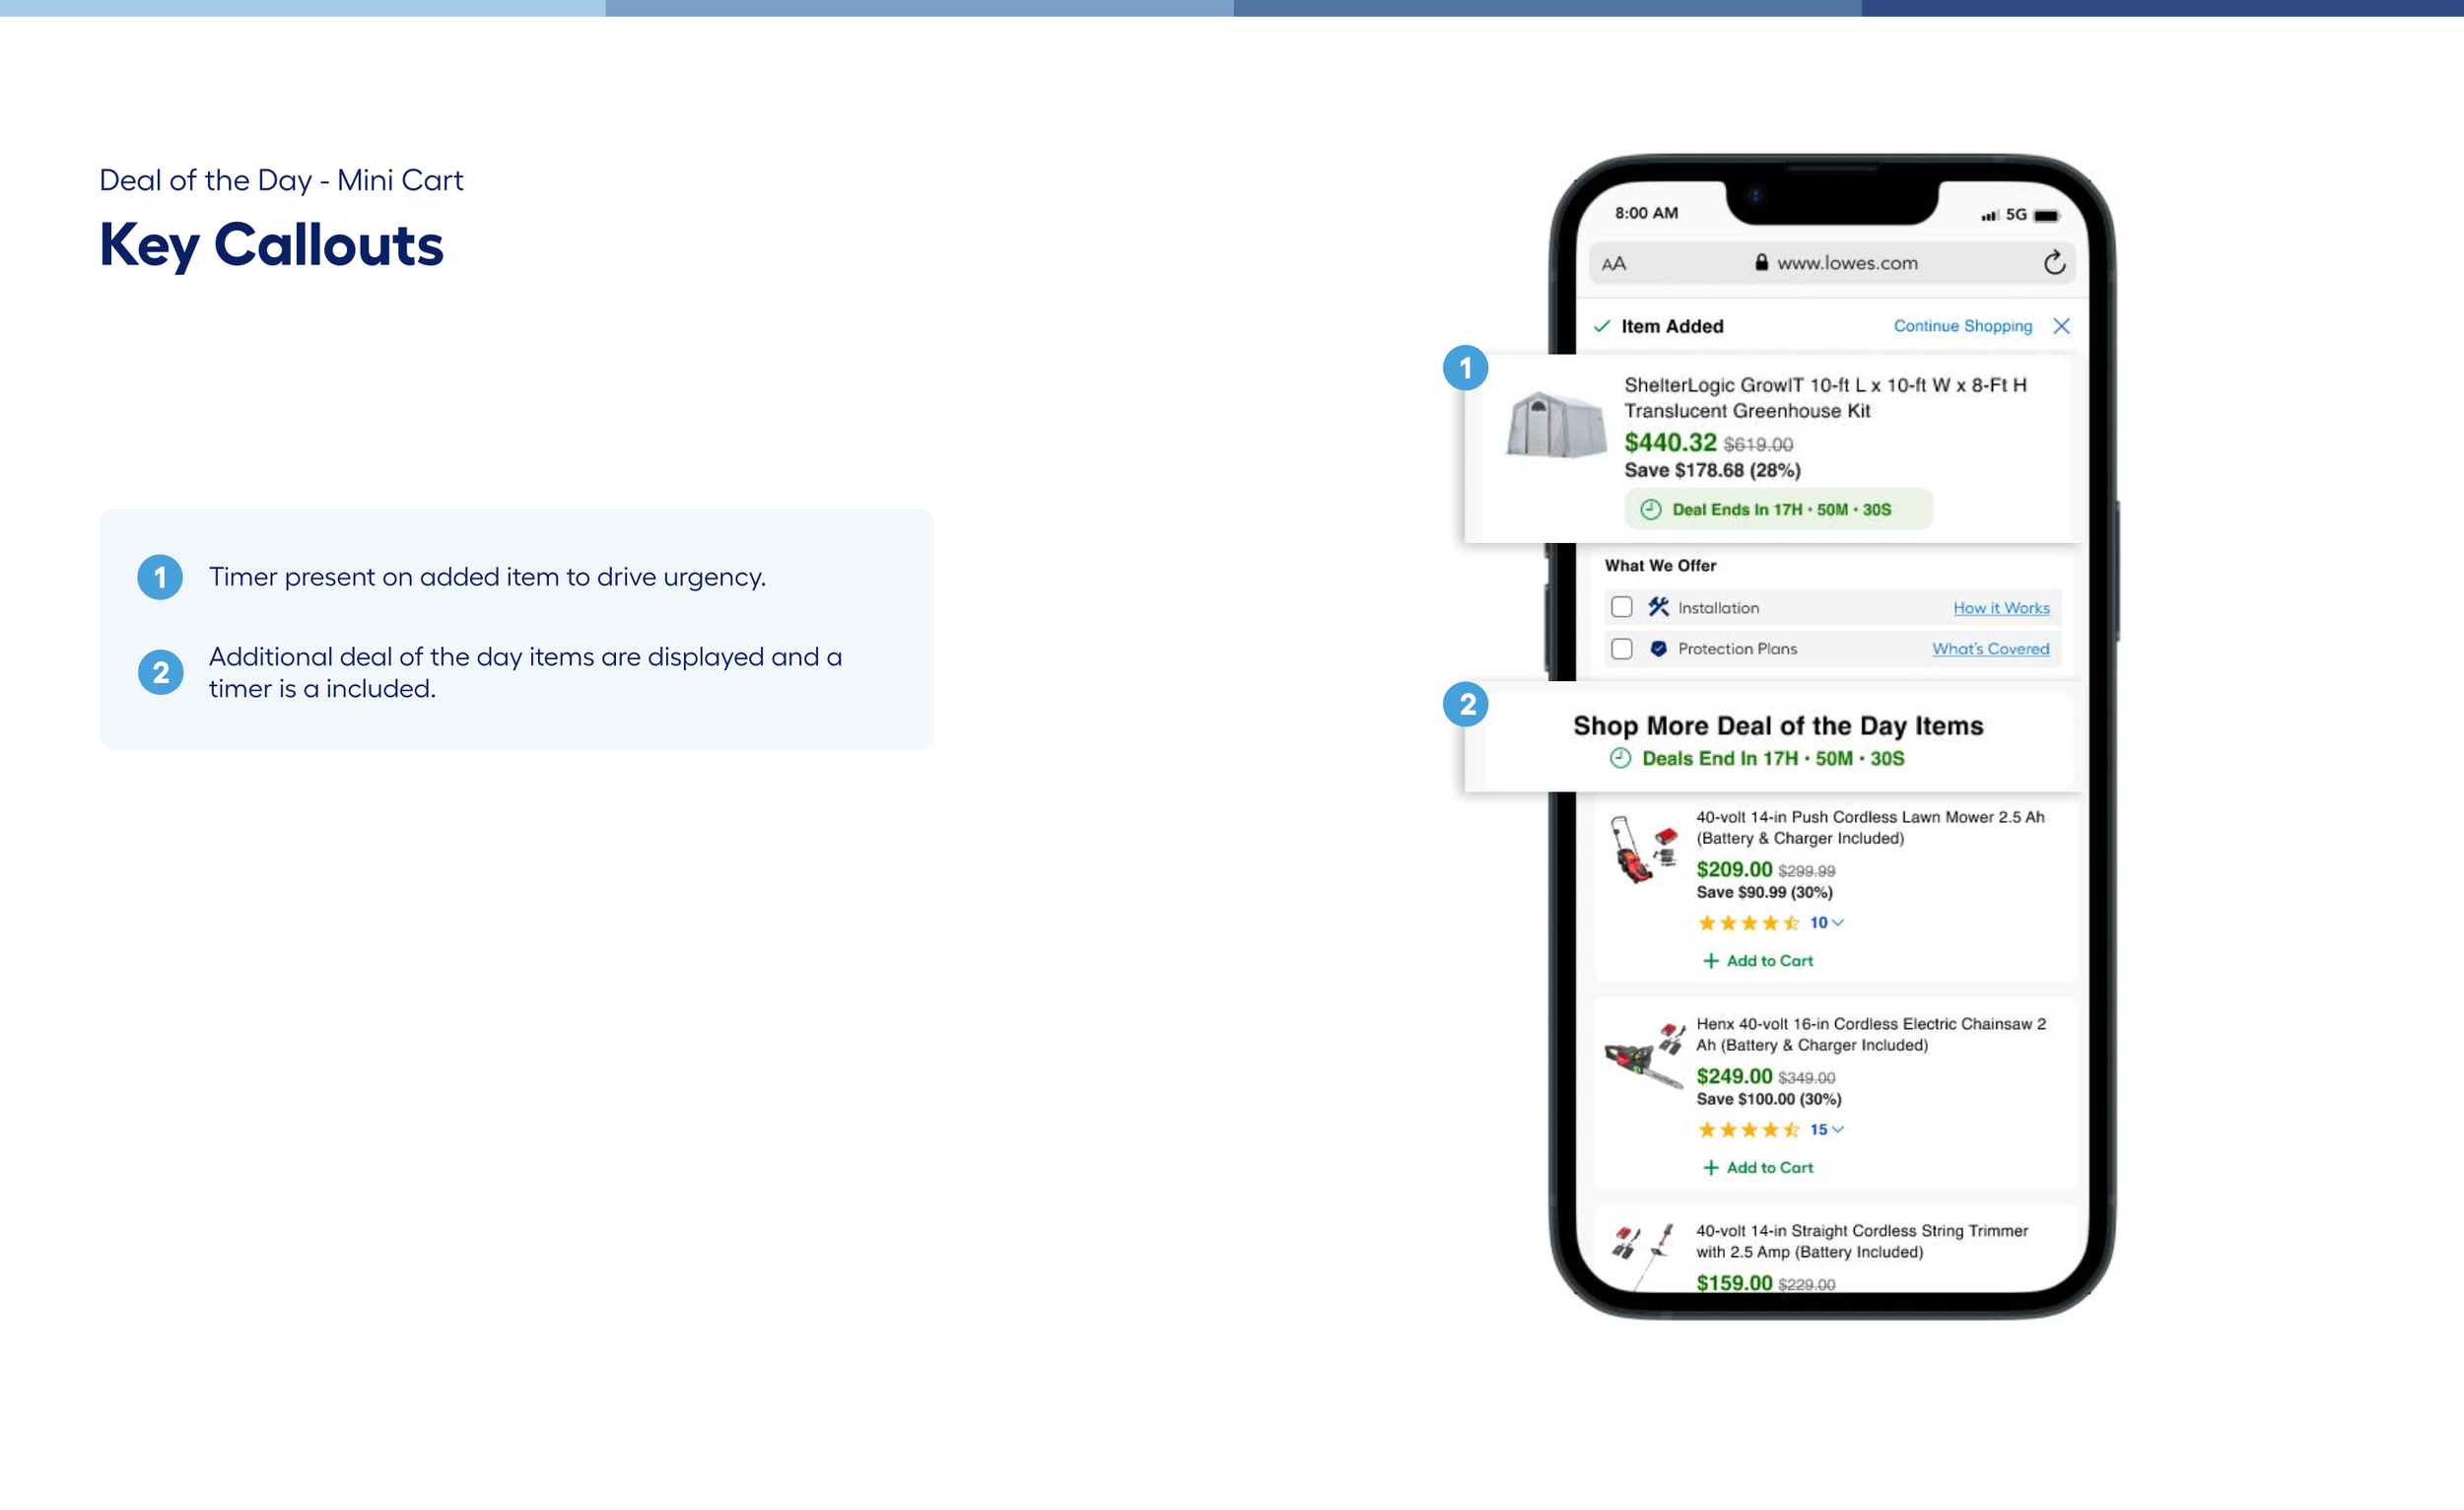Close the Item Added mini cart
Image resolution: width=2464 pixels, height=1510 pixels.
click(2061, 326)
